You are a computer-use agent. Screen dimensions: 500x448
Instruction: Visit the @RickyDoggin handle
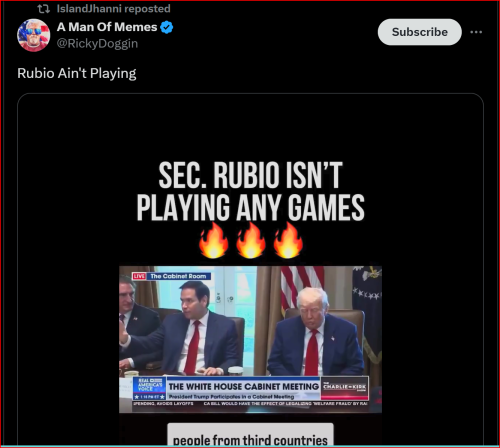point(97,44)
